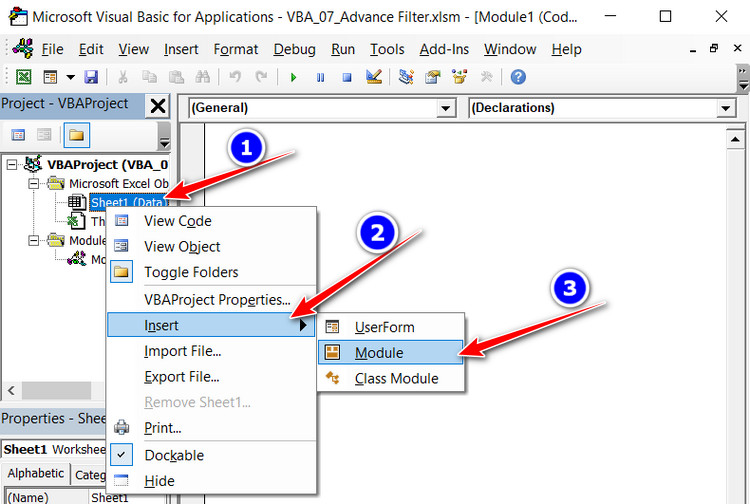The image size is (750, 504).
Task: Insert a Class Module from submenu
Action: 391,379
